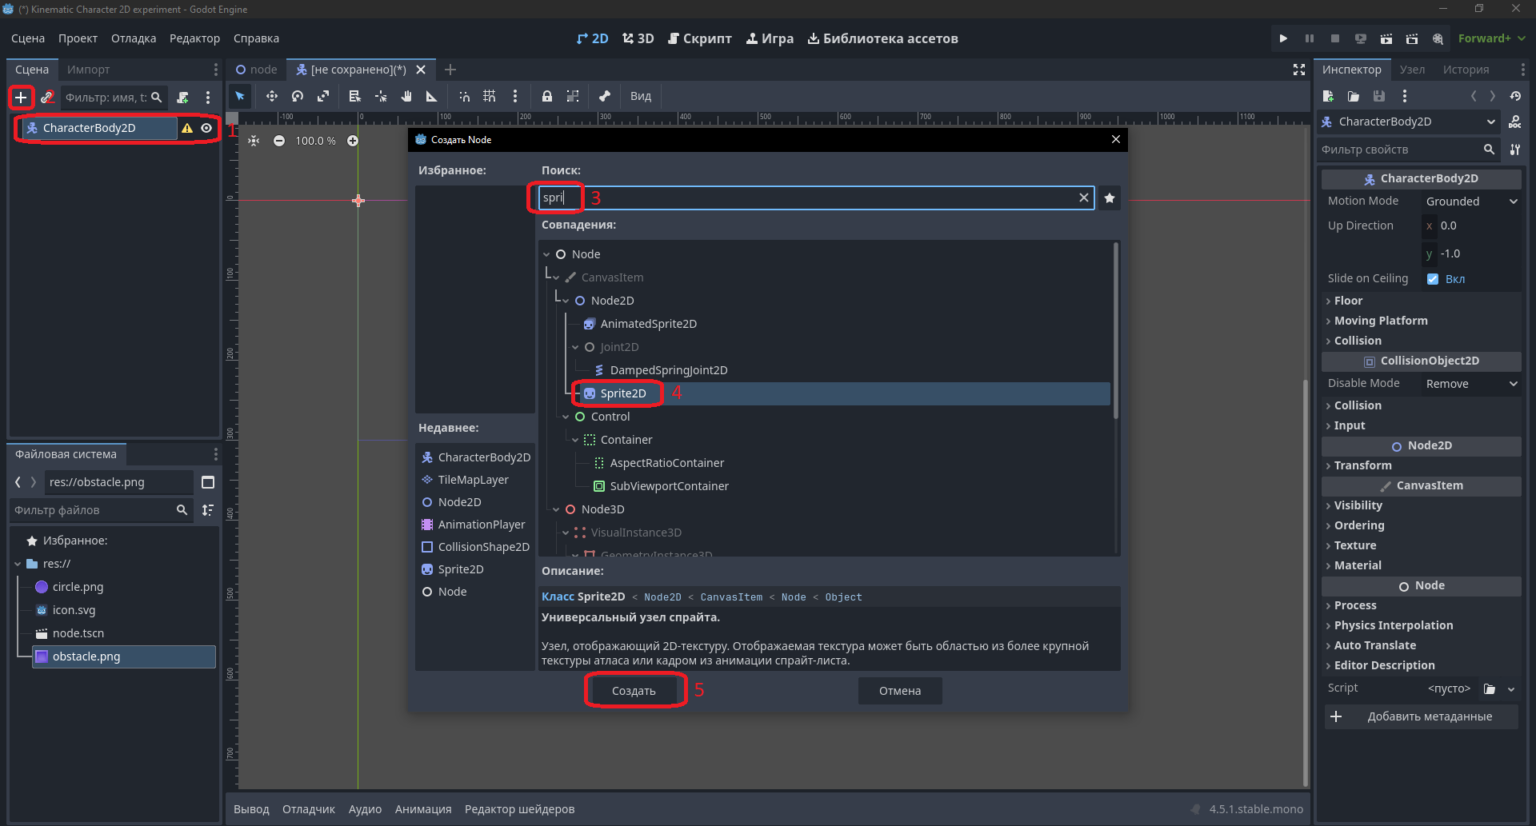Add the search term to favorites star
This screenshot has height=826, width=1536.
point(1109,198)
